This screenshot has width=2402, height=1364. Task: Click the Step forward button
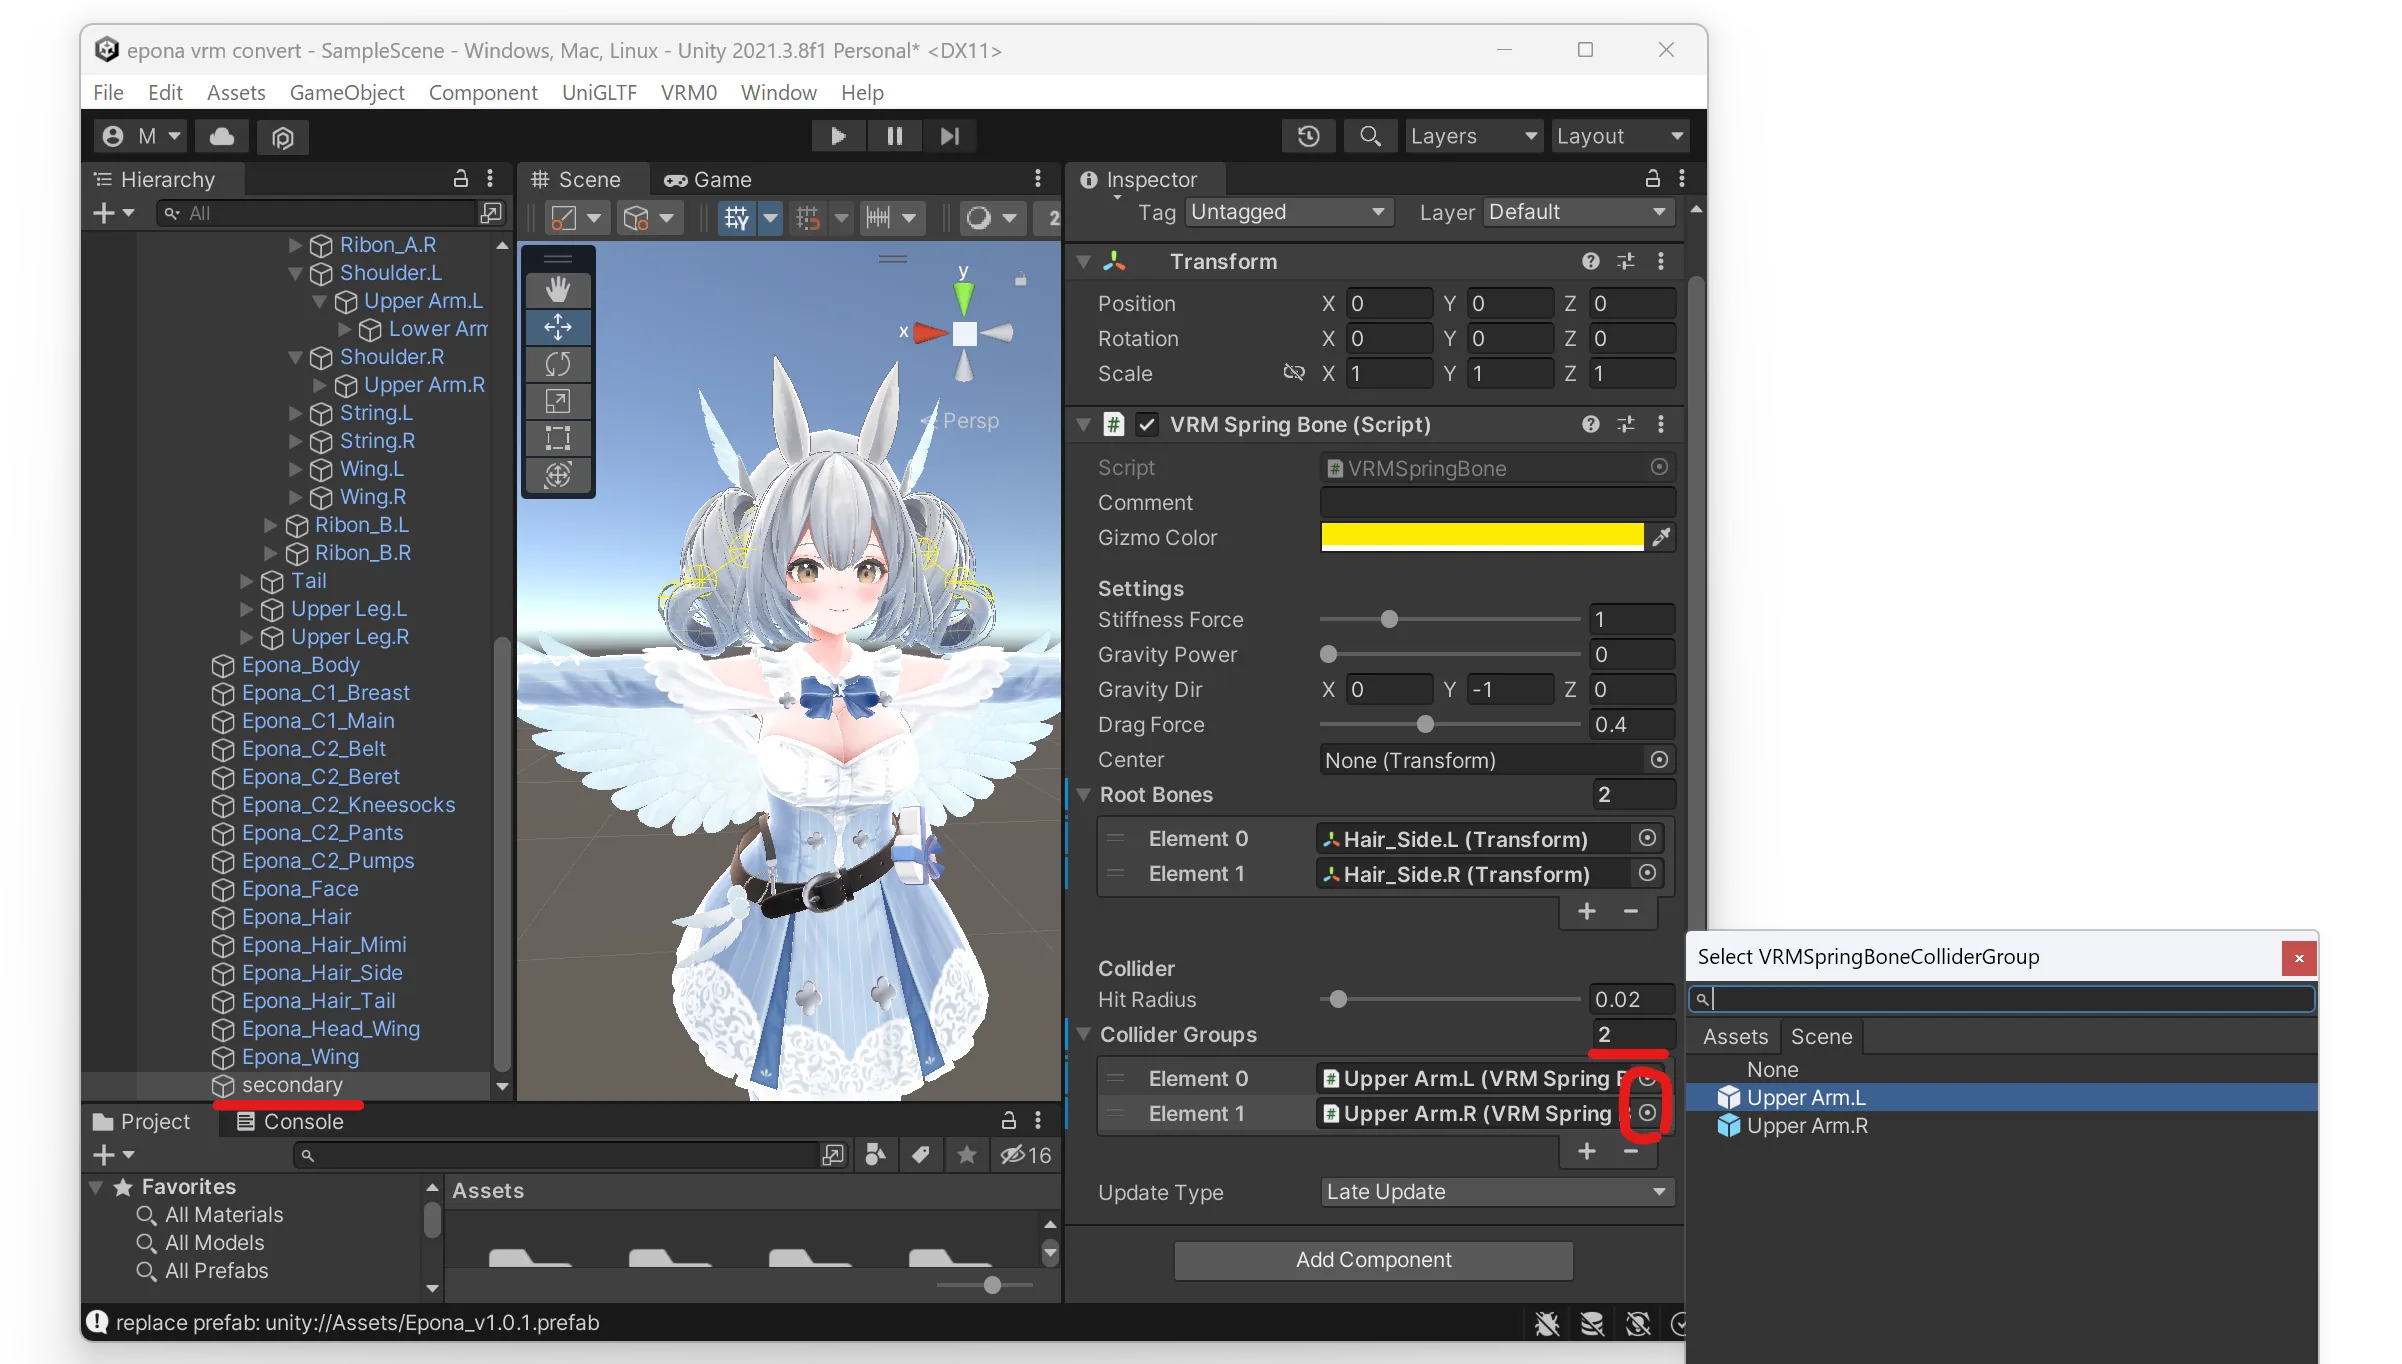coord(950,136)
